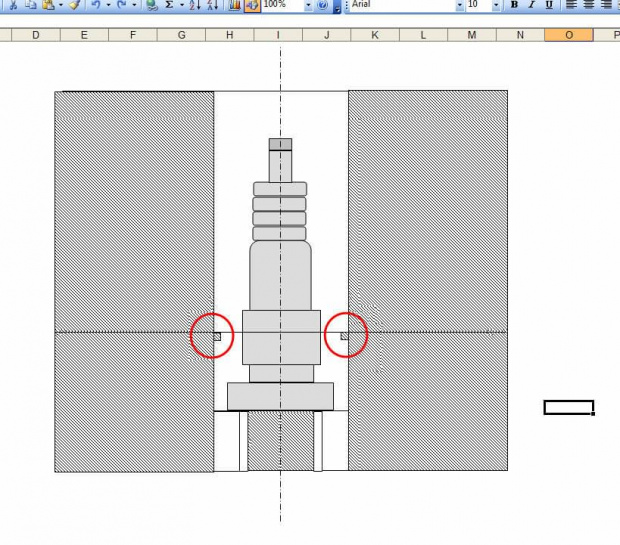Sort descending Z to A
The height and width of the screenshot is (545, 620).
click(213, 5)
